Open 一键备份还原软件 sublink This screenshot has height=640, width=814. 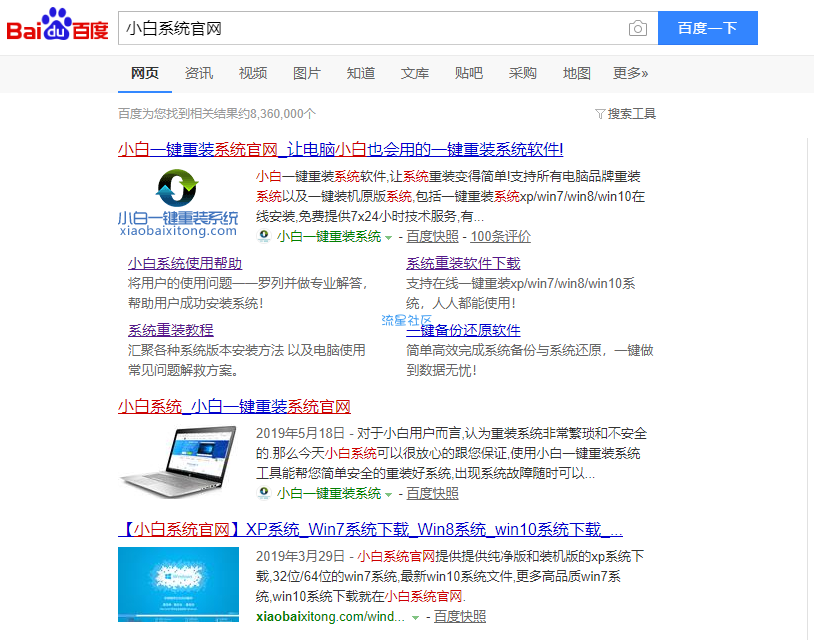click(463, 330)
